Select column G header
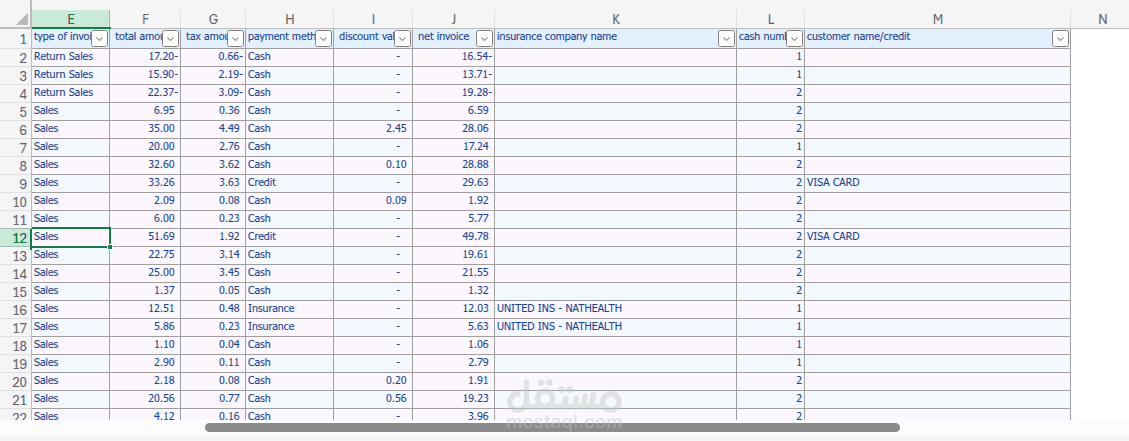 coord(213,19)
